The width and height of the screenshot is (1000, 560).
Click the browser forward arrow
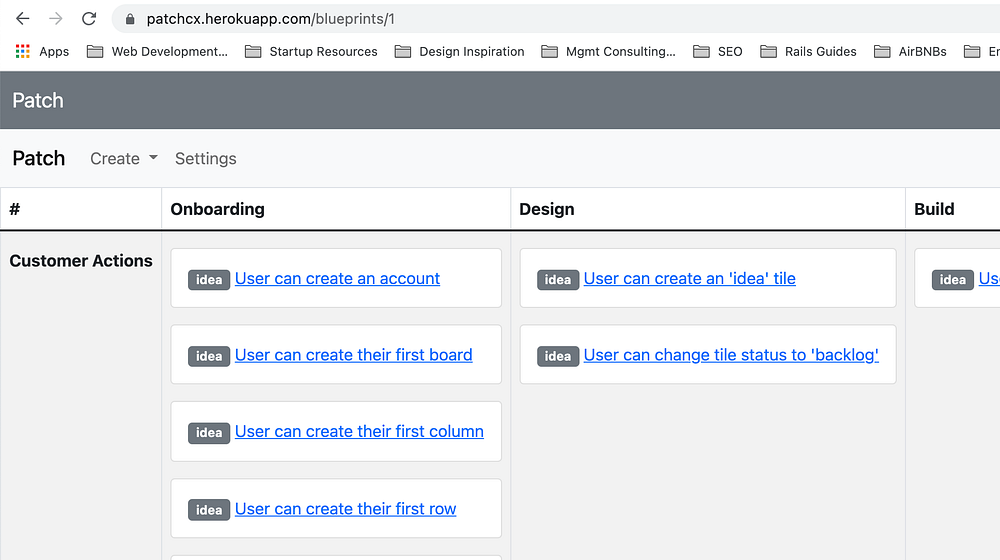point(56,19)
